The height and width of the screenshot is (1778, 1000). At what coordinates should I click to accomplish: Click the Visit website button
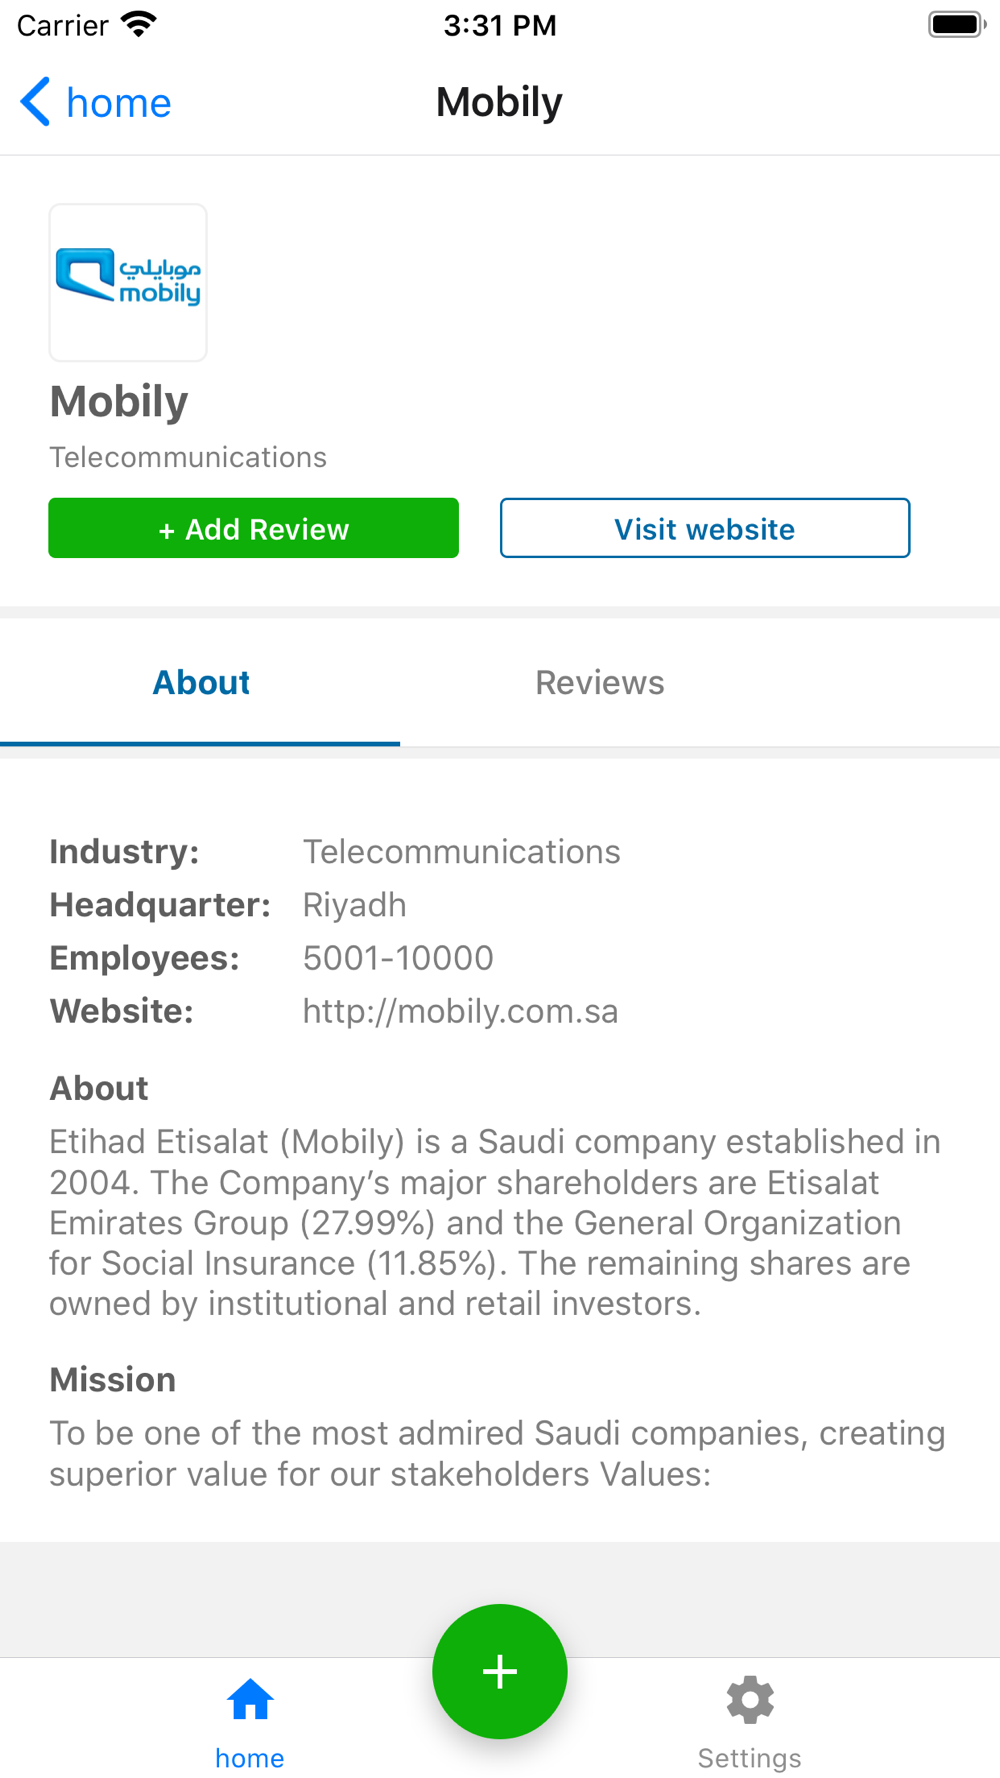(705, 528)
